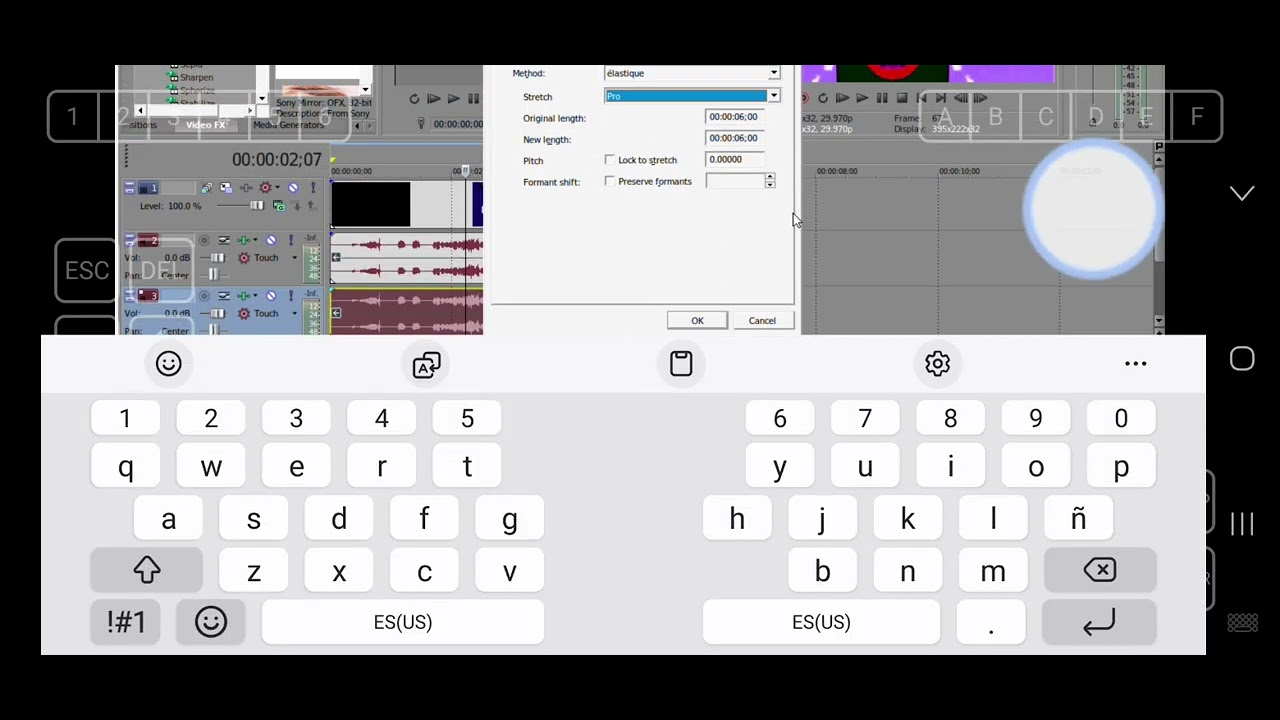This screenshot has width=1280, height=720.
Task: Select the Sharpen effect in list
Action: point(196,77)
